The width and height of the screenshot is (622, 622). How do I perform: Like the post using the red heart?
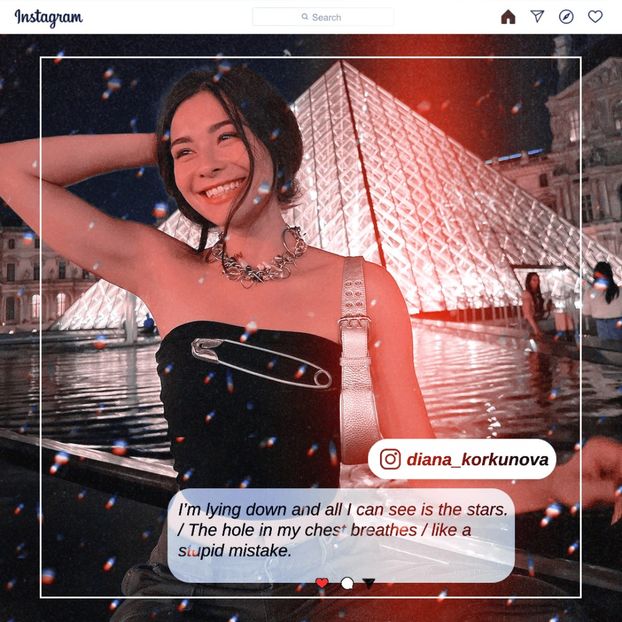322,583
